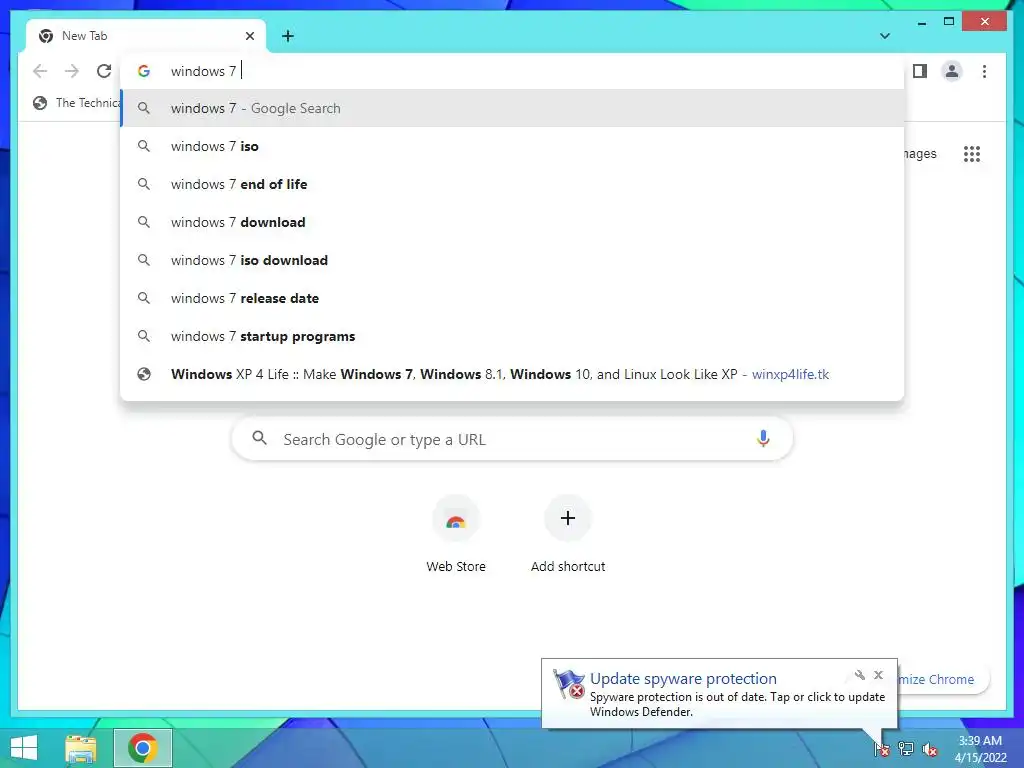
Task: Click the back navigation arrow
Action: [x=40, y=71]
